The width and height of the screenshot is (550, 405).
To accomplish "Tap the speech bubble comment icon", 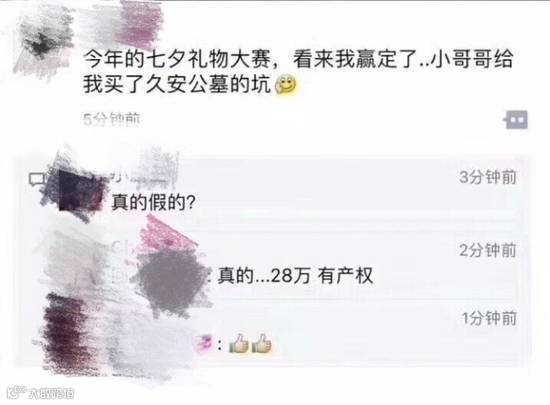I will click(36, 179).
